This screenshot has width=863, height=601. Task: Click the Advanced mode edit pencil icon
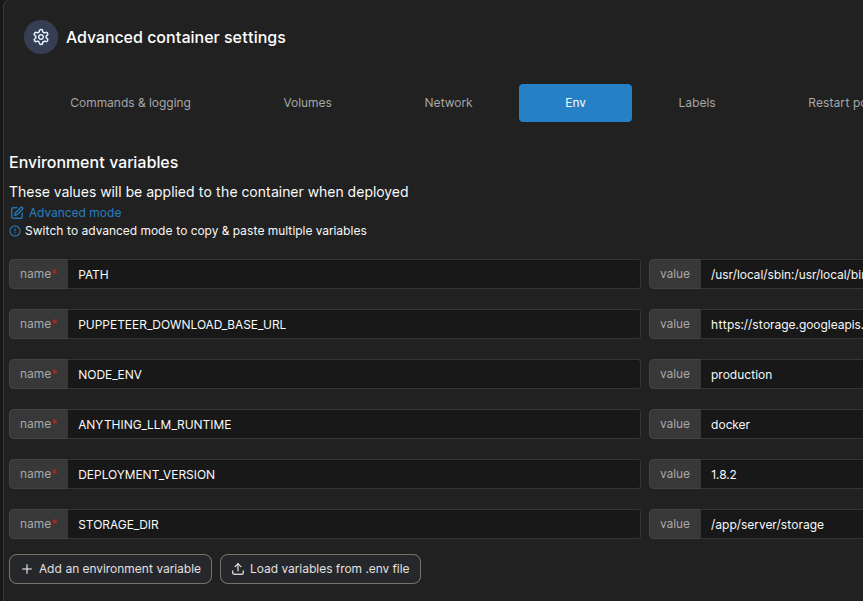(x=16, y=213)
